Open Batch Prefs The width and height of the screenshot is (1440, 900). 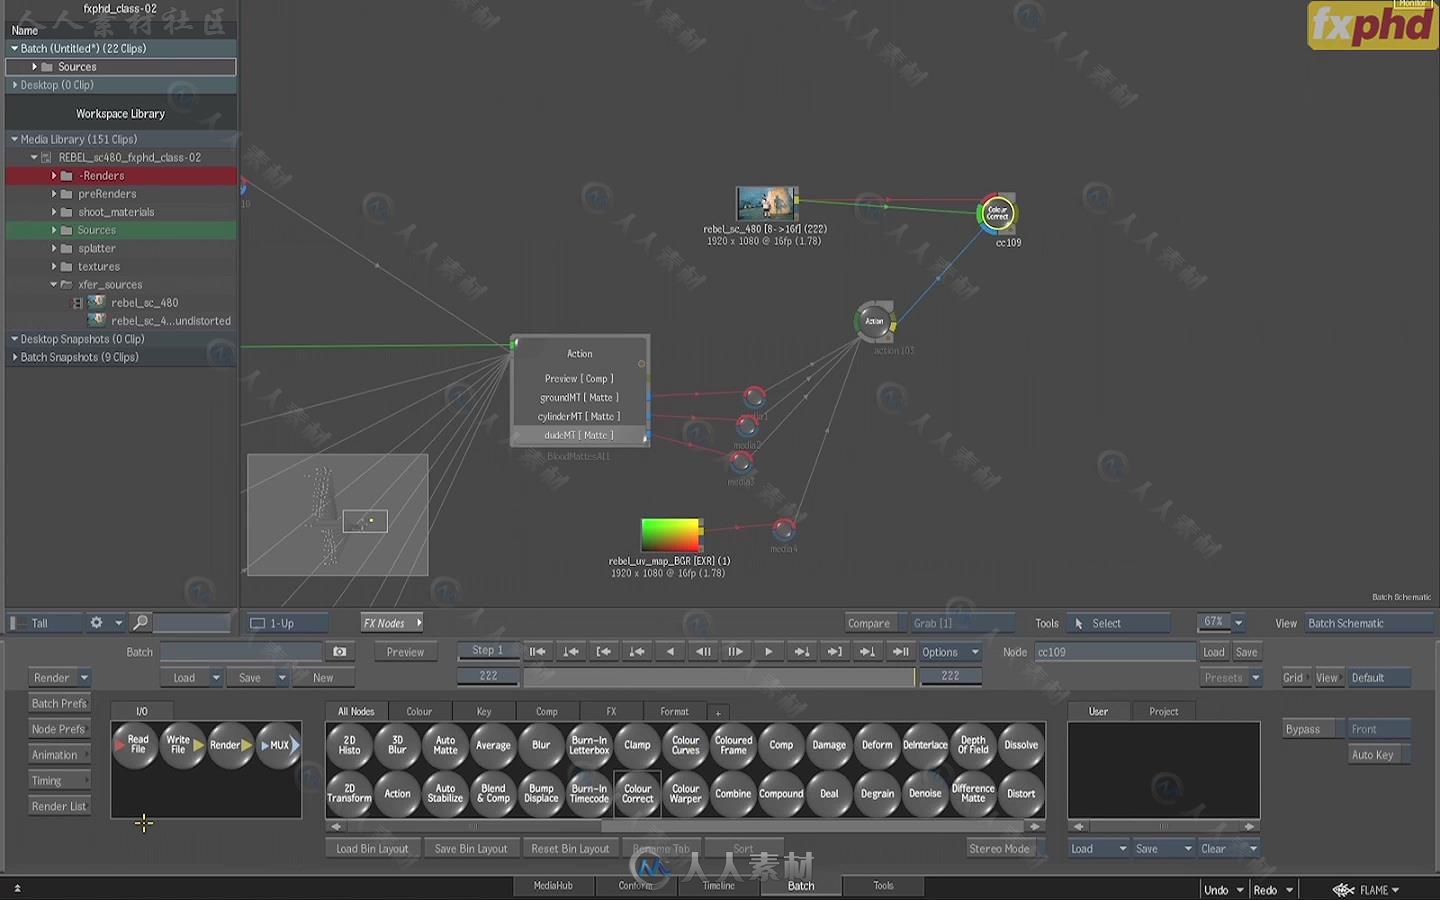coord(59,704)
